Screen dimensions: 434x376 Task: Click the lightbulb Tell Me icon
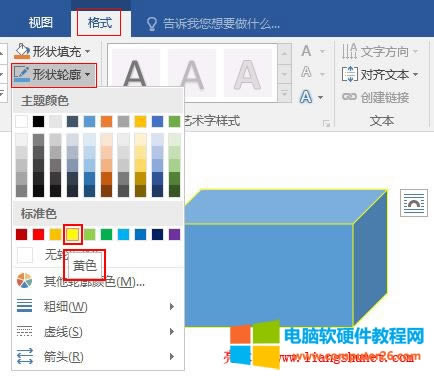coord(152,24)
